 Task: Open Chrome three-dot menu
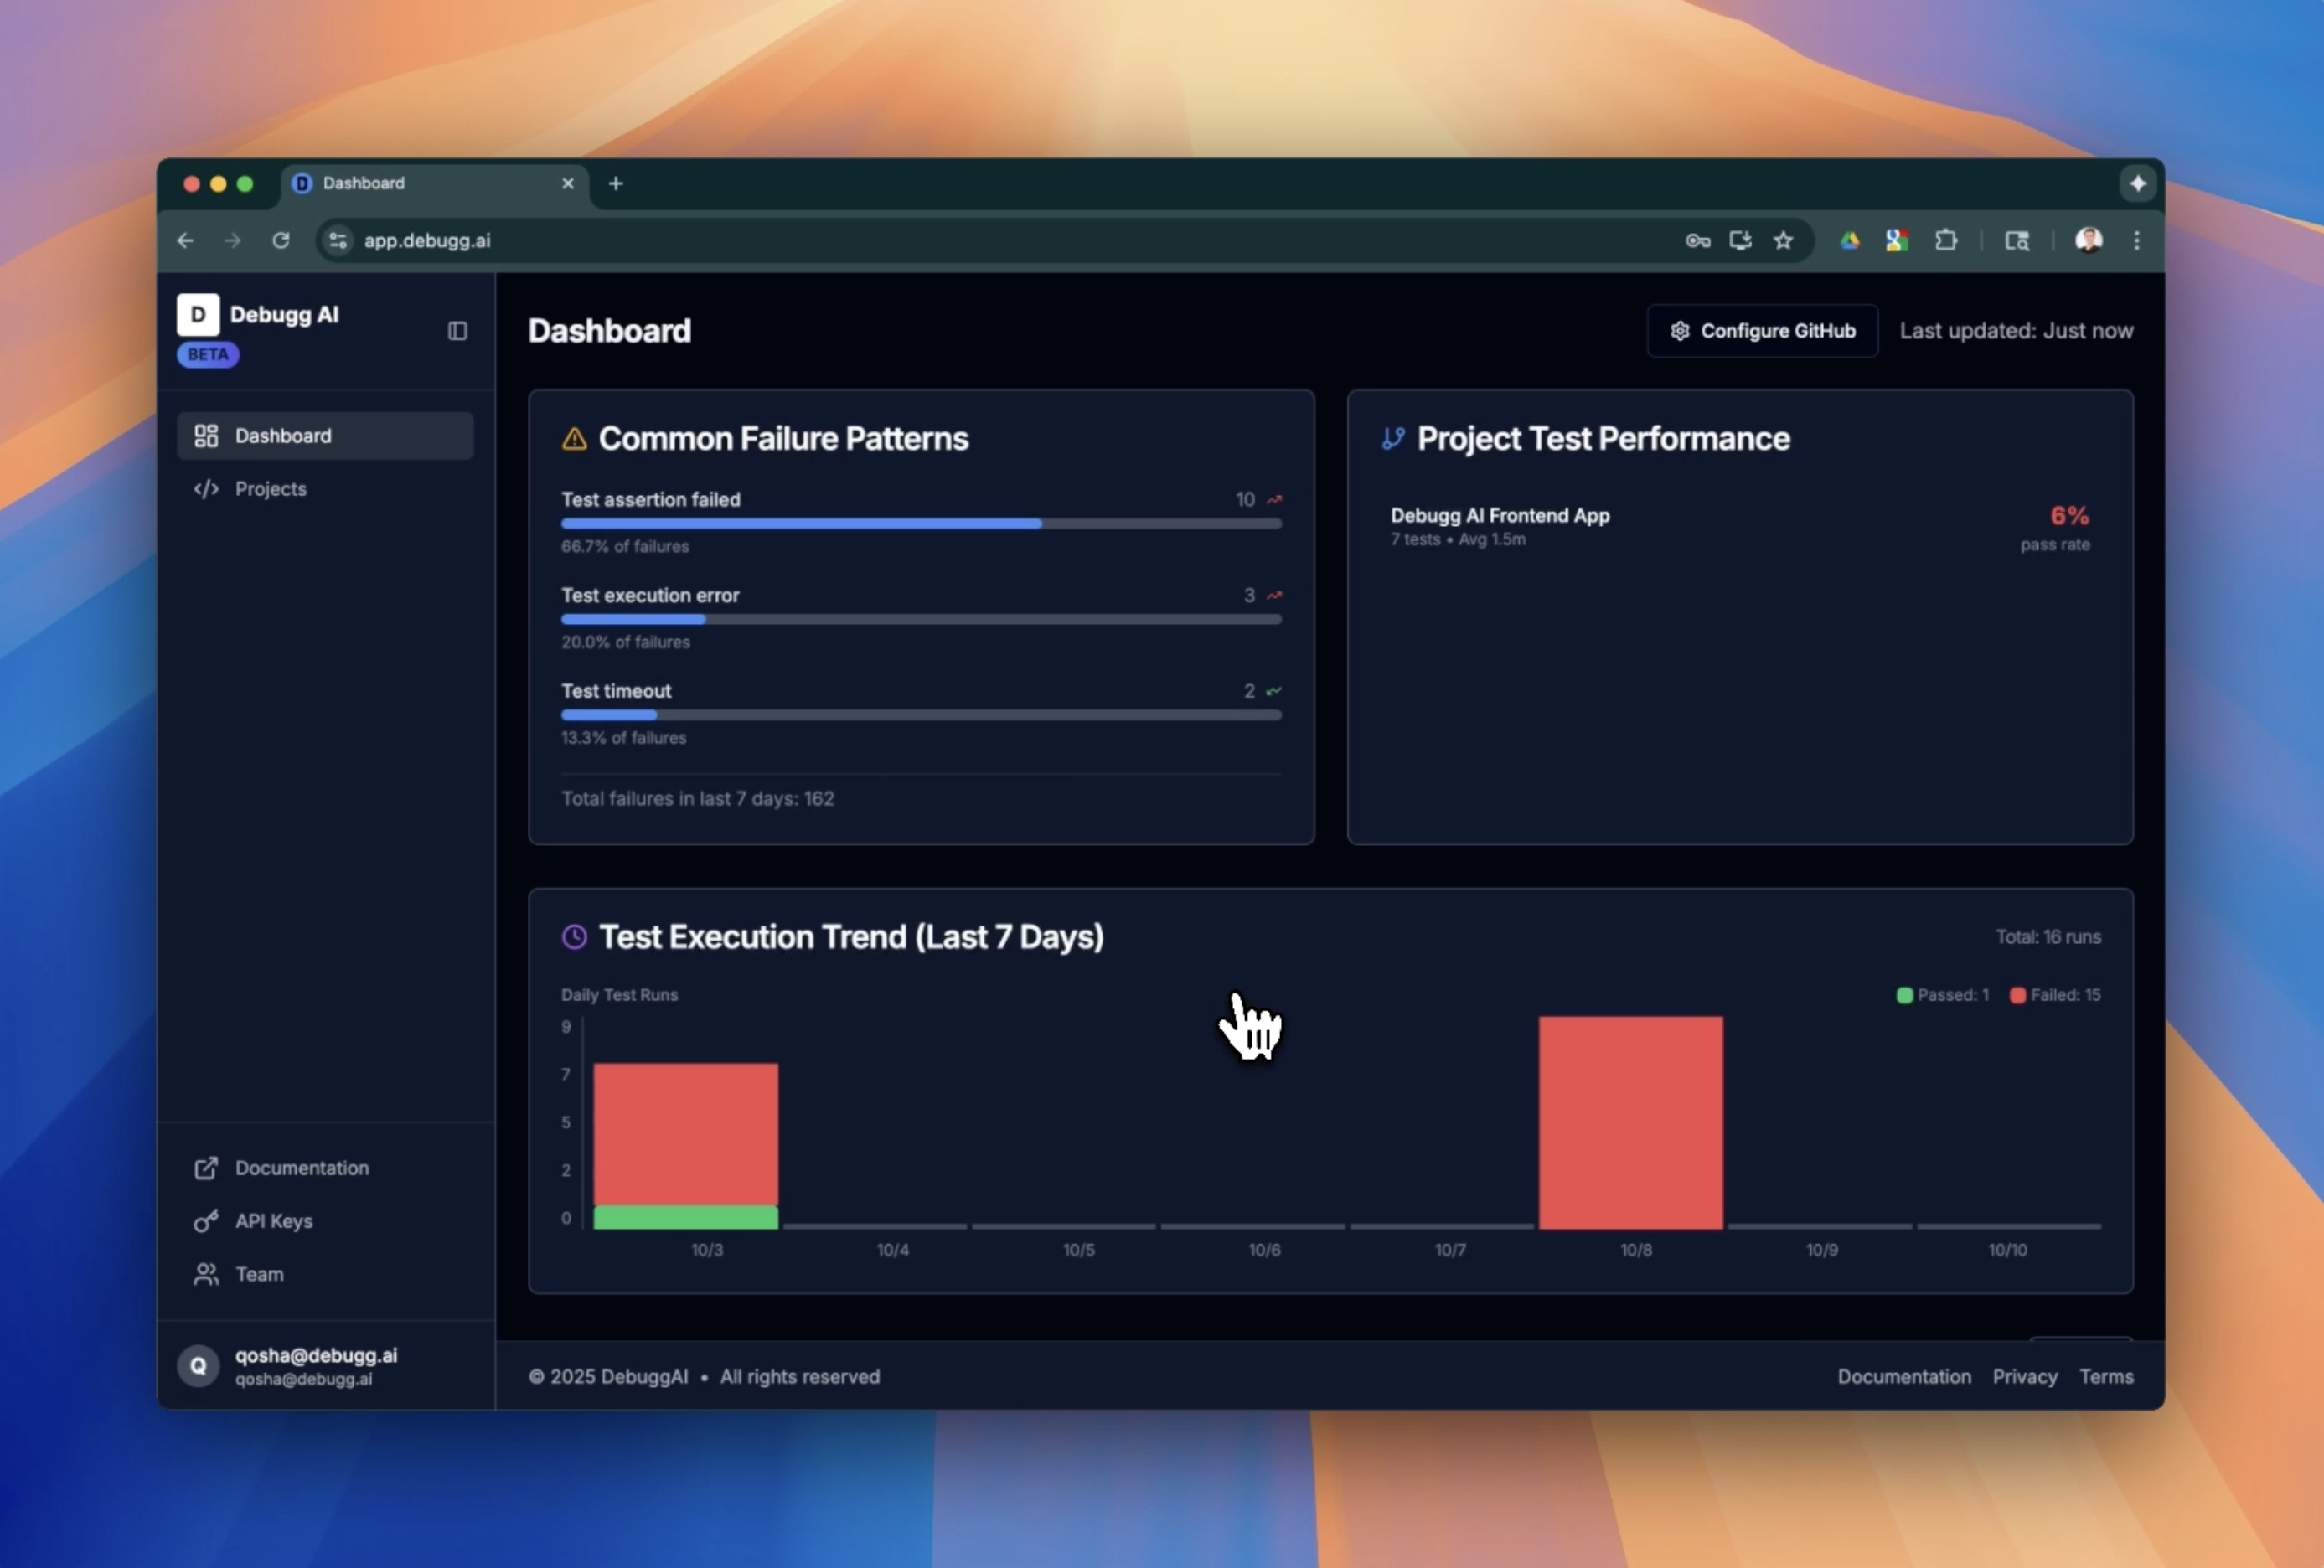(x=2137, y=240)
